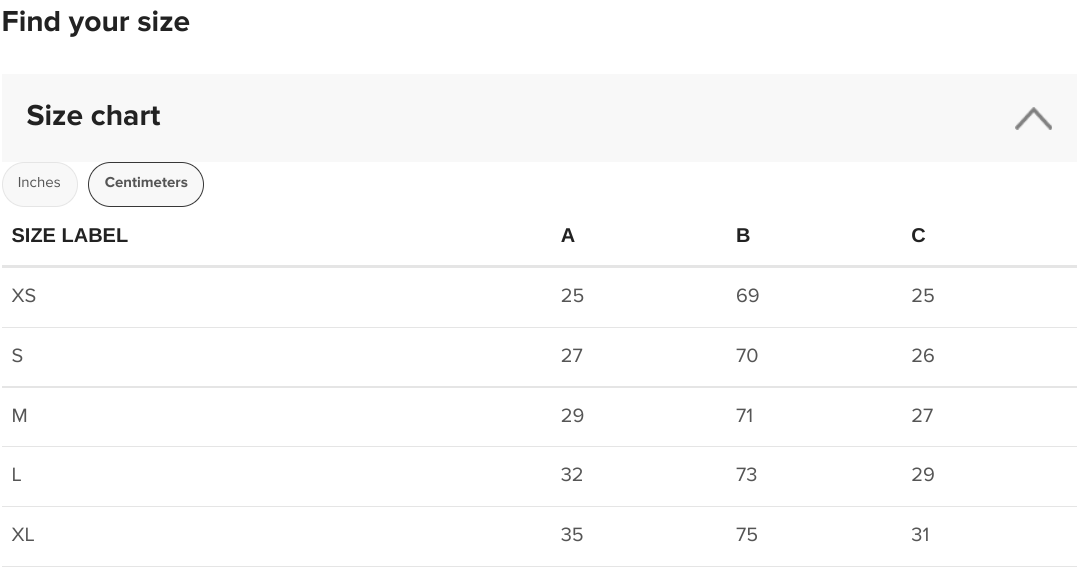Select the Centimeters unit toggle

tap(145, 184)
